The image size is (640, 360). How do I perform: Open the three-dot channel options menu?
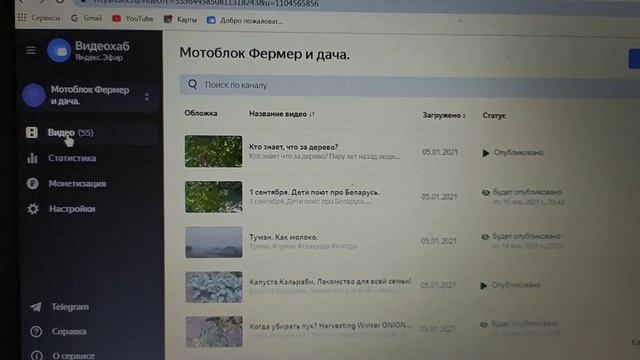(147, 97)
